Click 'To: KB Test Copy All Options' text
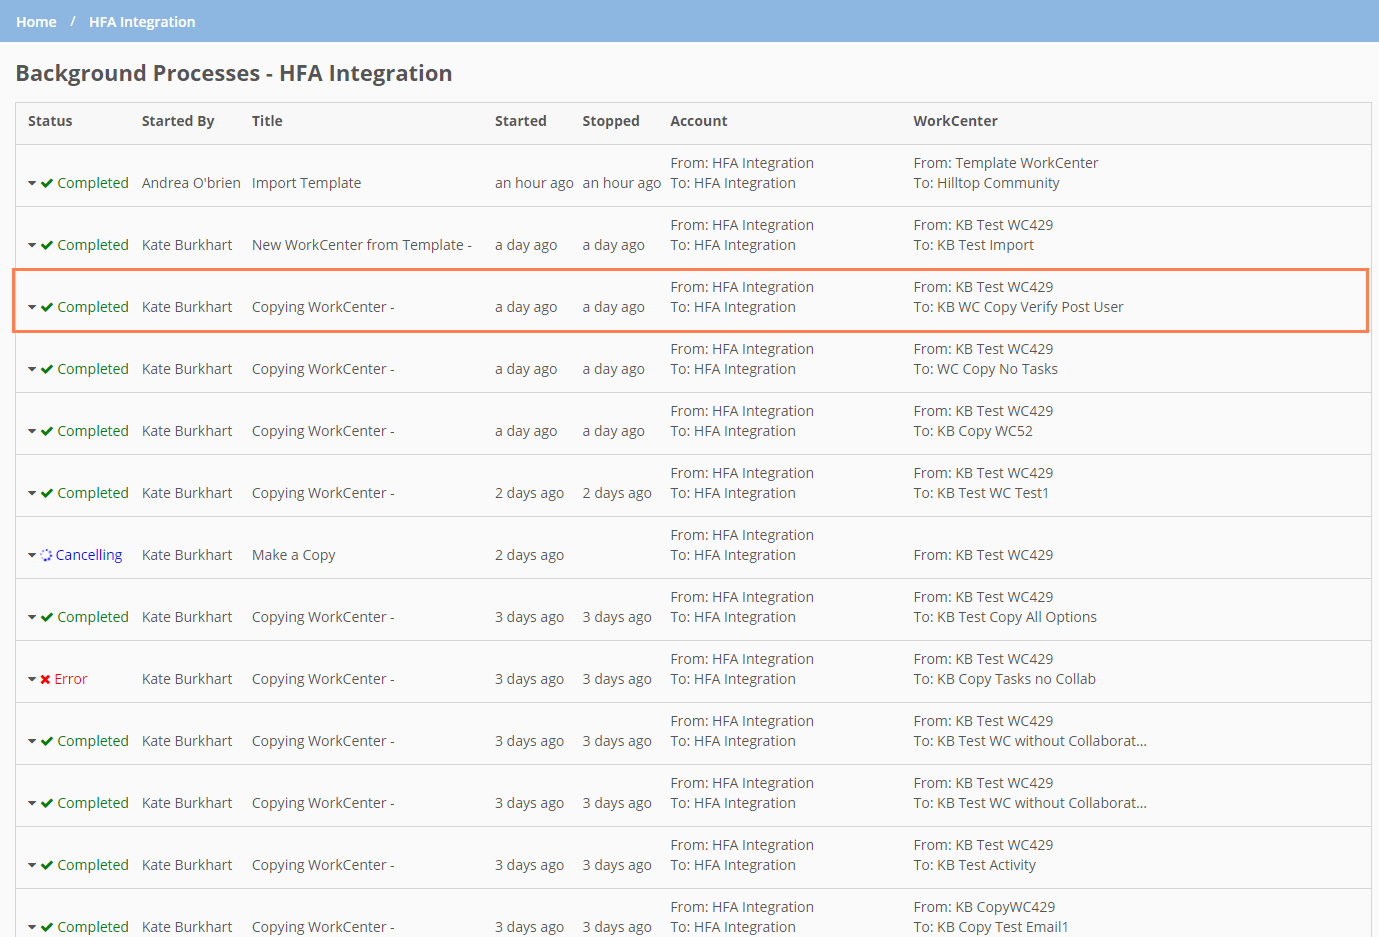The image size is (1379, 937). 1005,617
